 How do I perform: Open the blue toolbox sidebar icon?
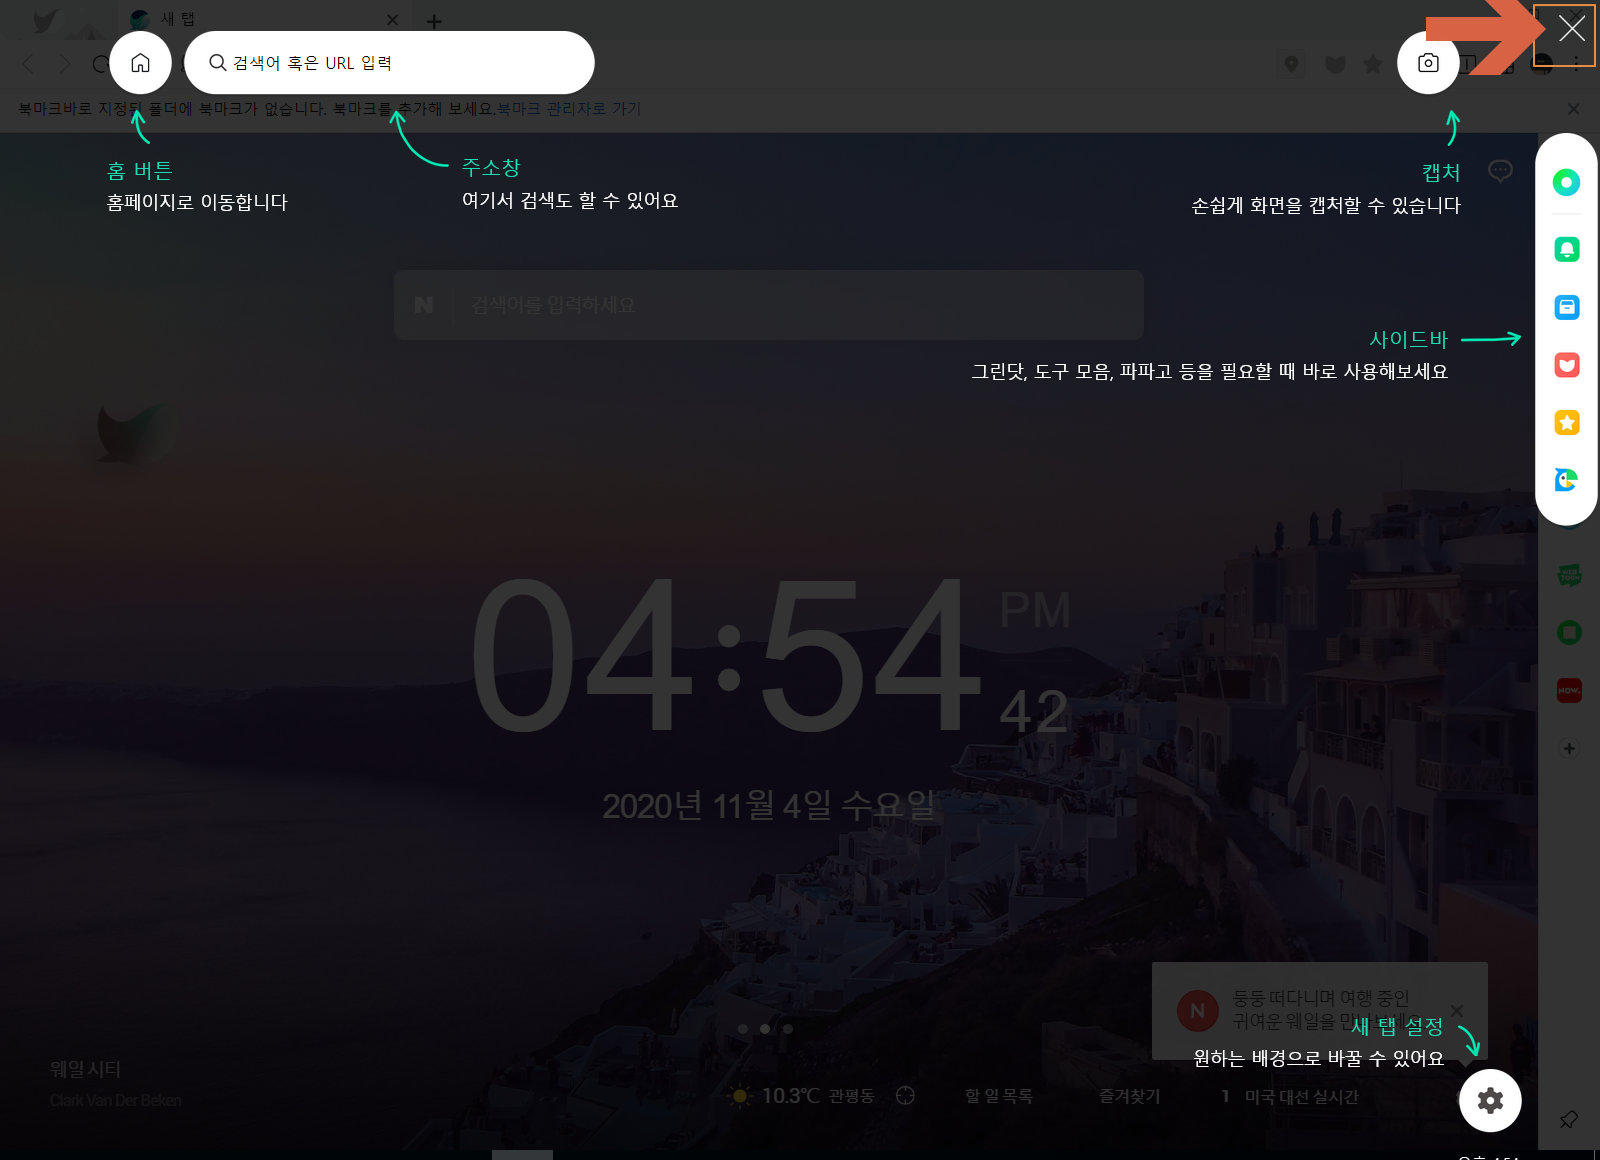1566,307
